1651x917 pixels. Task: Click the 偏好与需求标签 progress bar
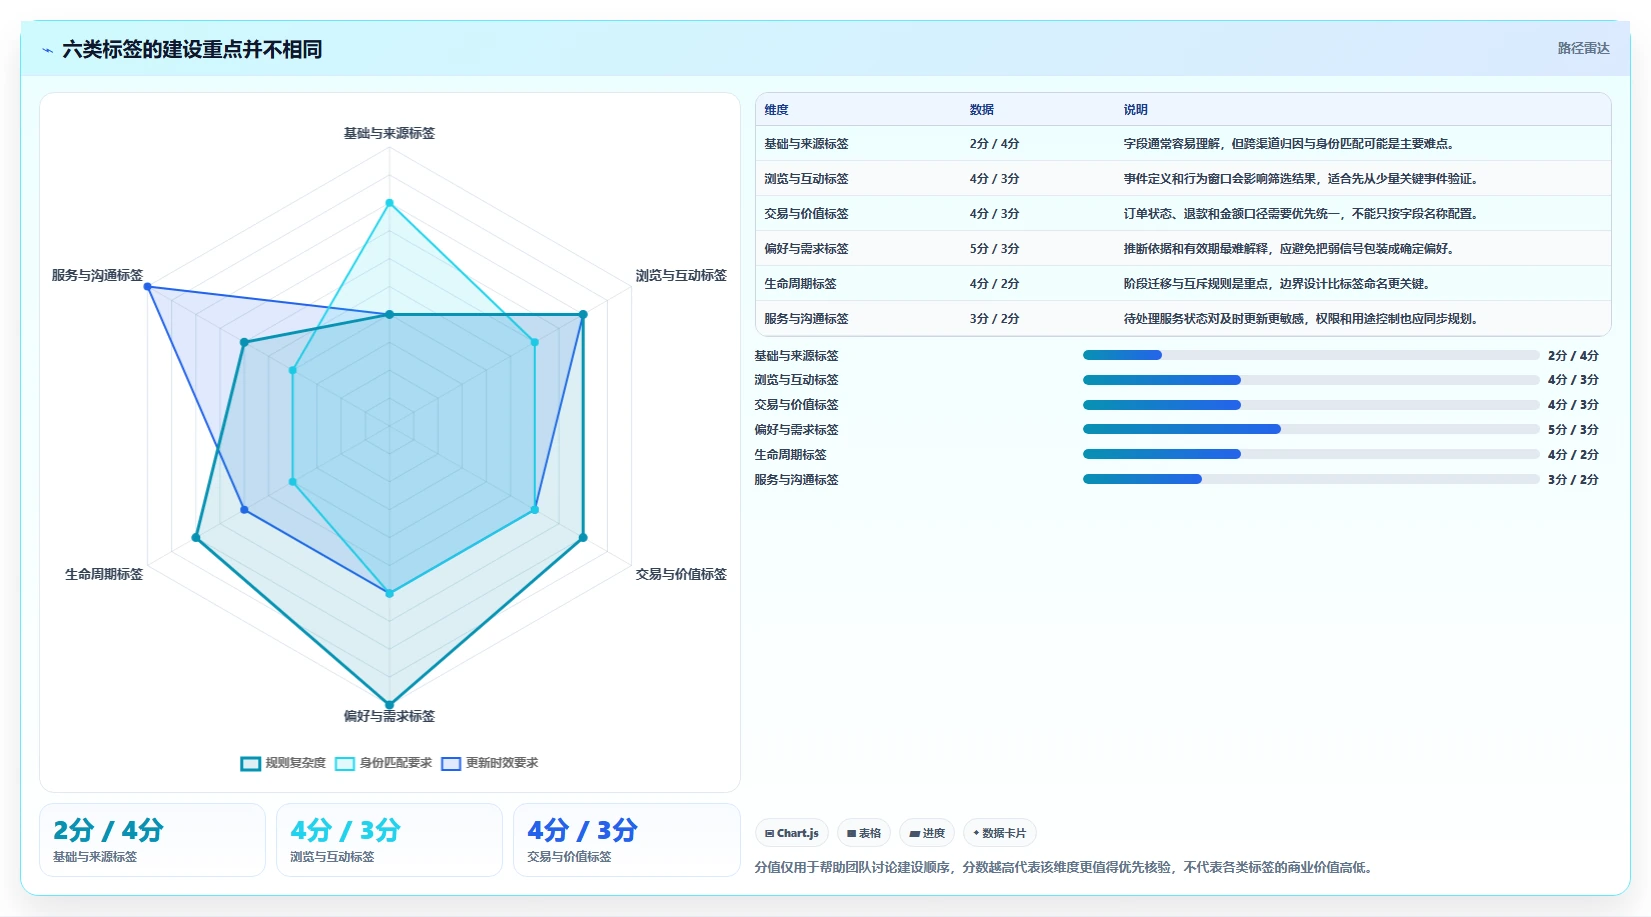coord(1311,429)
